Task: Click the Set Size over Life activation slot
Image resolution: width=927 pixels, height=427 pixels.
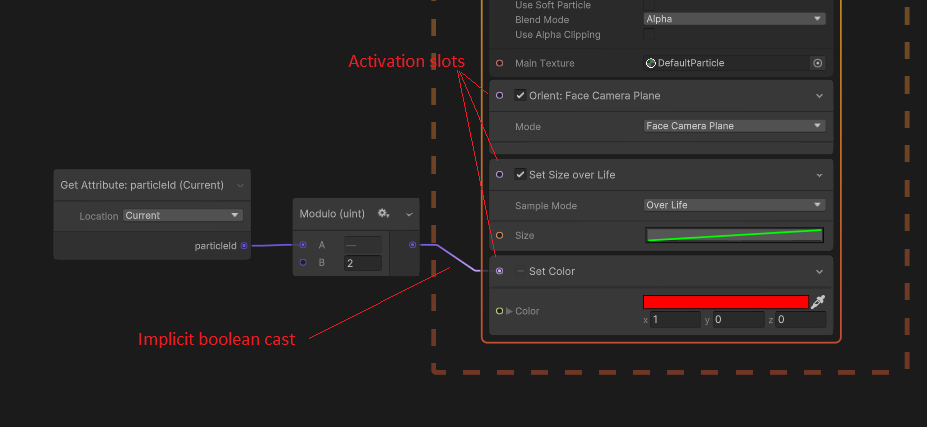Action: click(x=500, y=174)
